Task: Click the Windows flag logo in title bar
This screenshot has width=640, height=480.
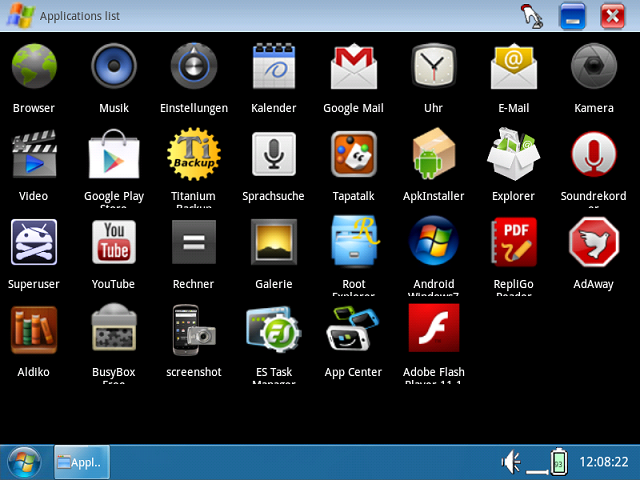Action: point(20,16)
